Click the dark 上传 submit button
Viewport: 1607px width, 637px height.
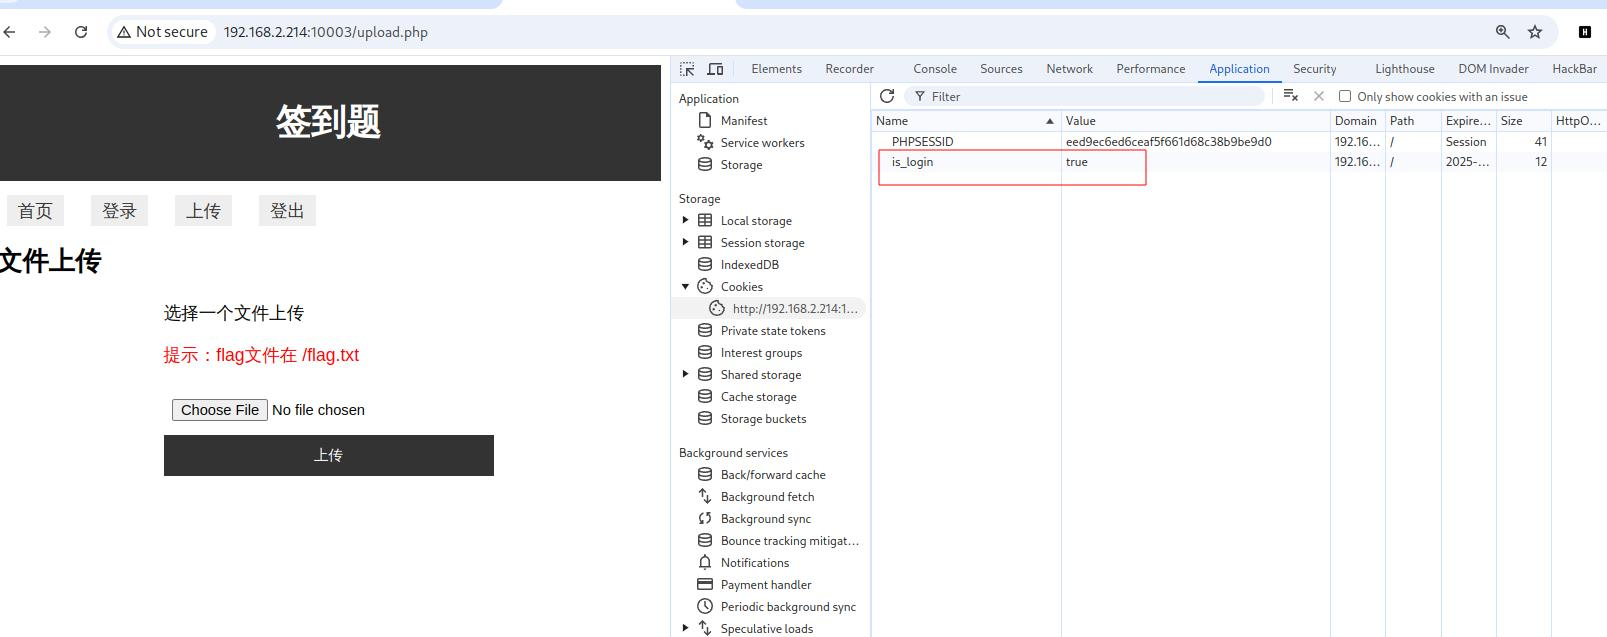pos(328,455)
